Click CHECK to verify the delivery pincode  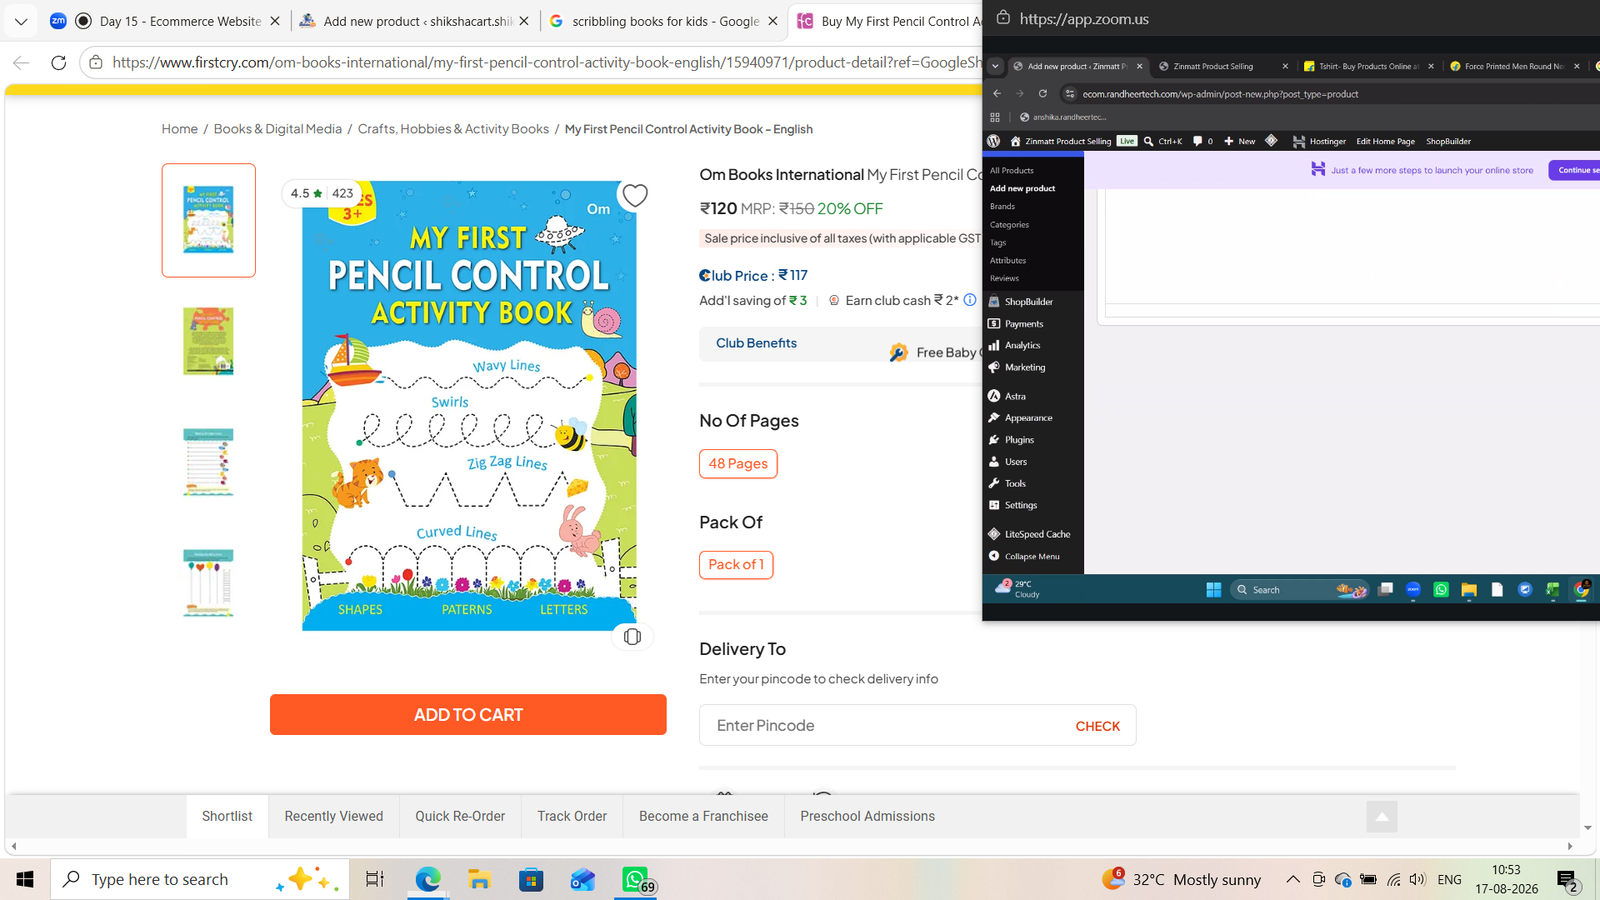point(1097,726)
